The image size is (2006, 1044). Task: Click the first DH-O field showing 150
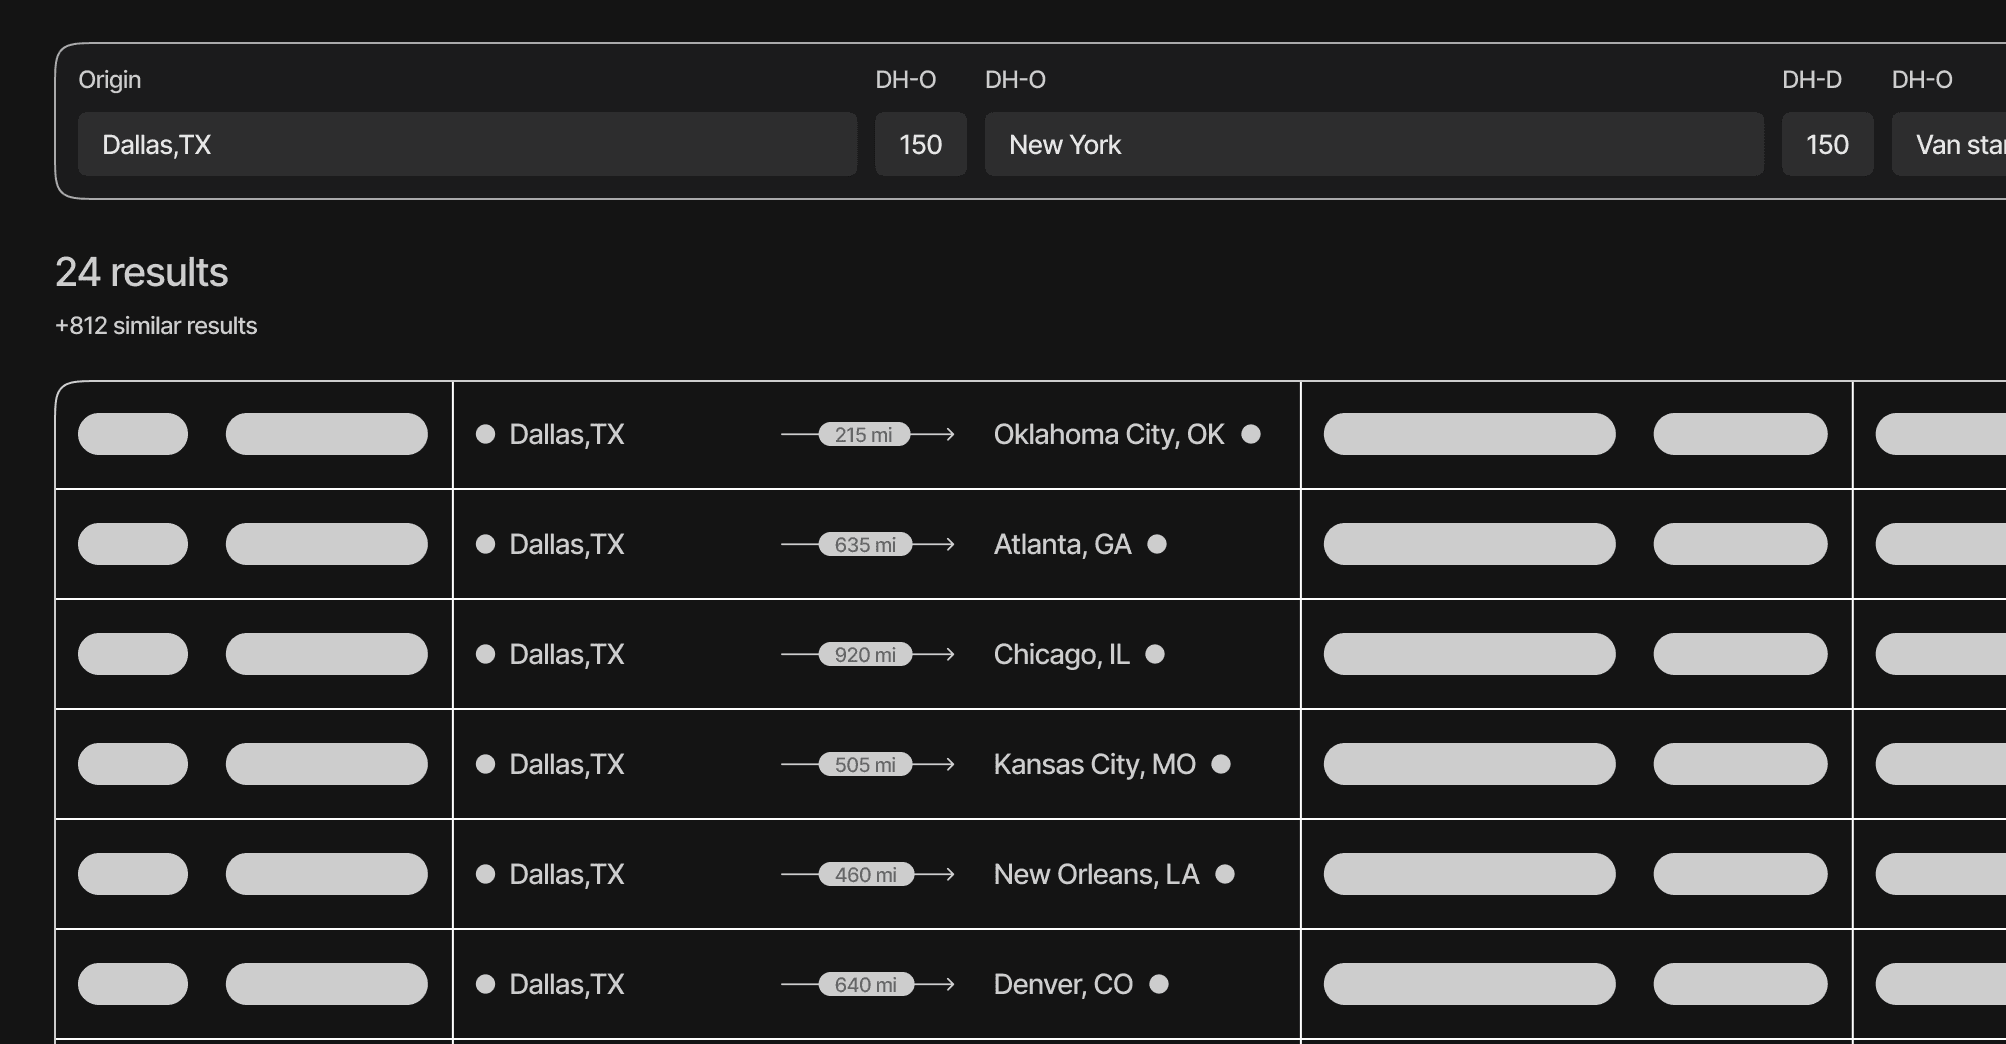(920, 145)
